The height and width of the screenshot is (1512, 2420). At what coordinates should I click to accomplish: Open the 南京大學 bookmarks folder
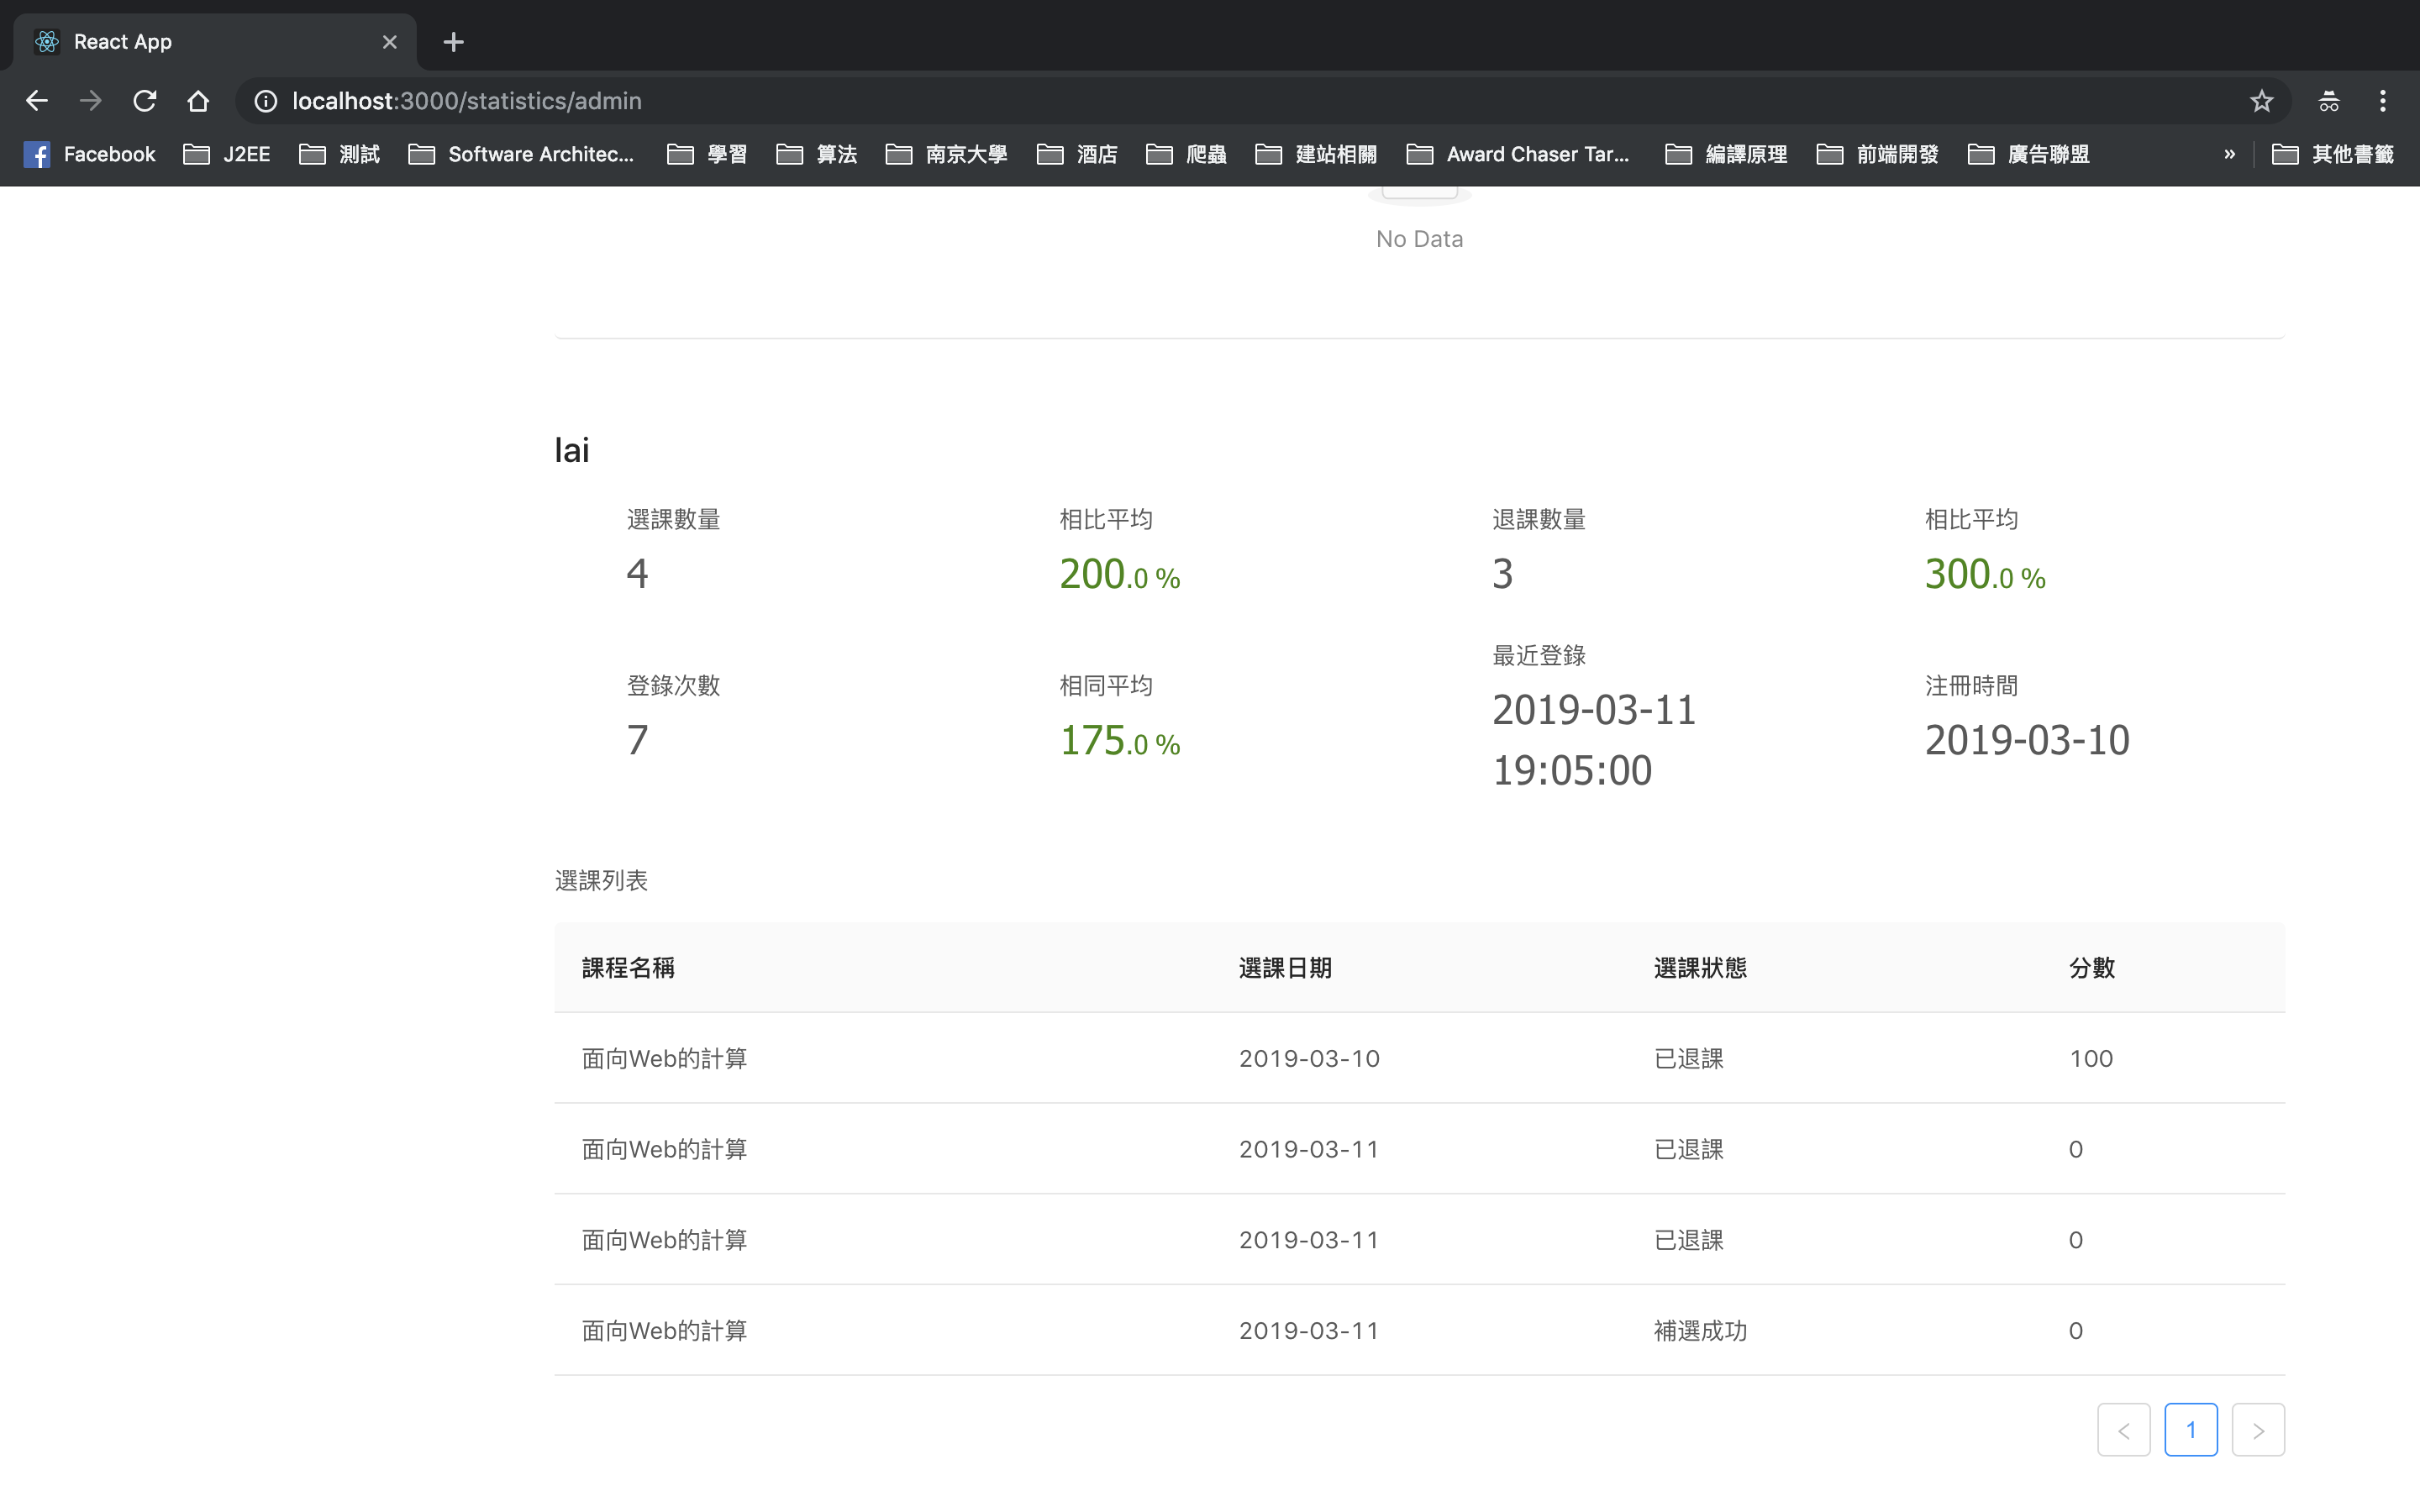click(x=946, y=154)
